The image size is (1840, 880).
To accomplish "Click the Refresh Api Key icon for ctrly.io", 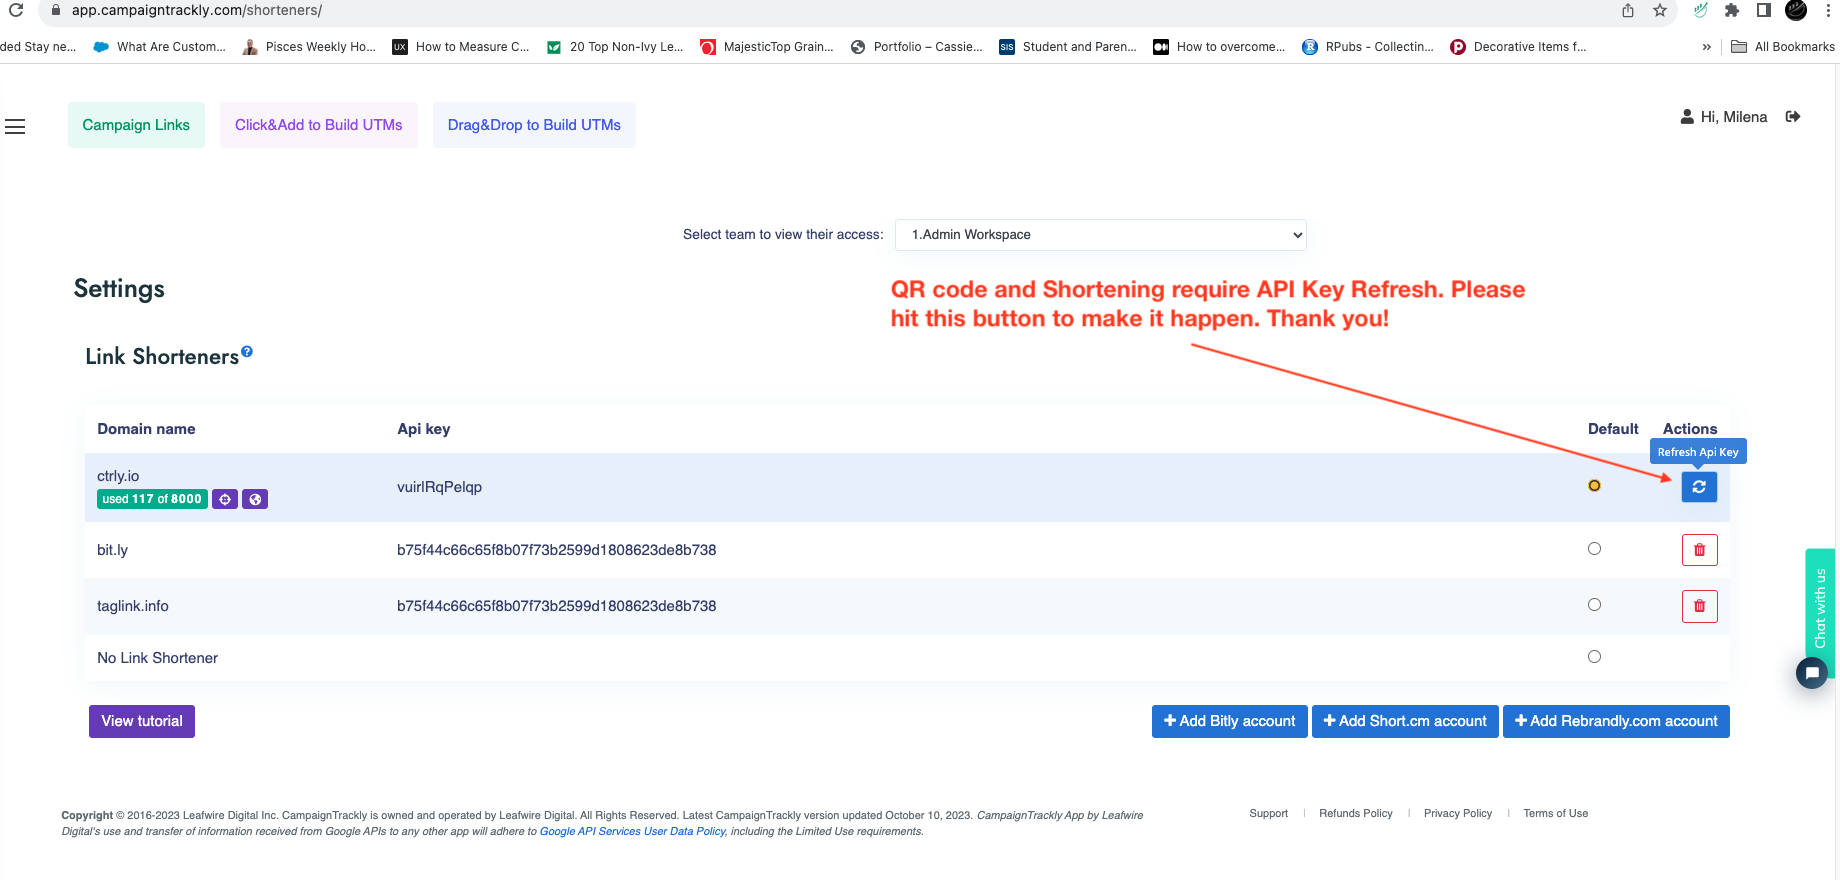I will pyautogui.click(x=1699, y=487).
